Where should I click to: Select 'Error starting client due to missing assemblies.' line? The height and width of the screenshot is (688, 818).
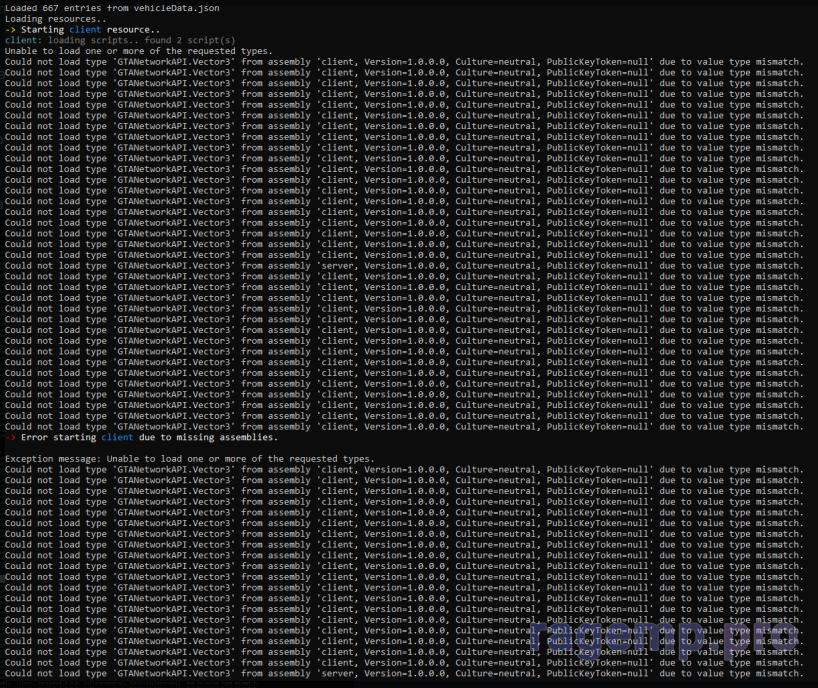[x=141, y=437]
